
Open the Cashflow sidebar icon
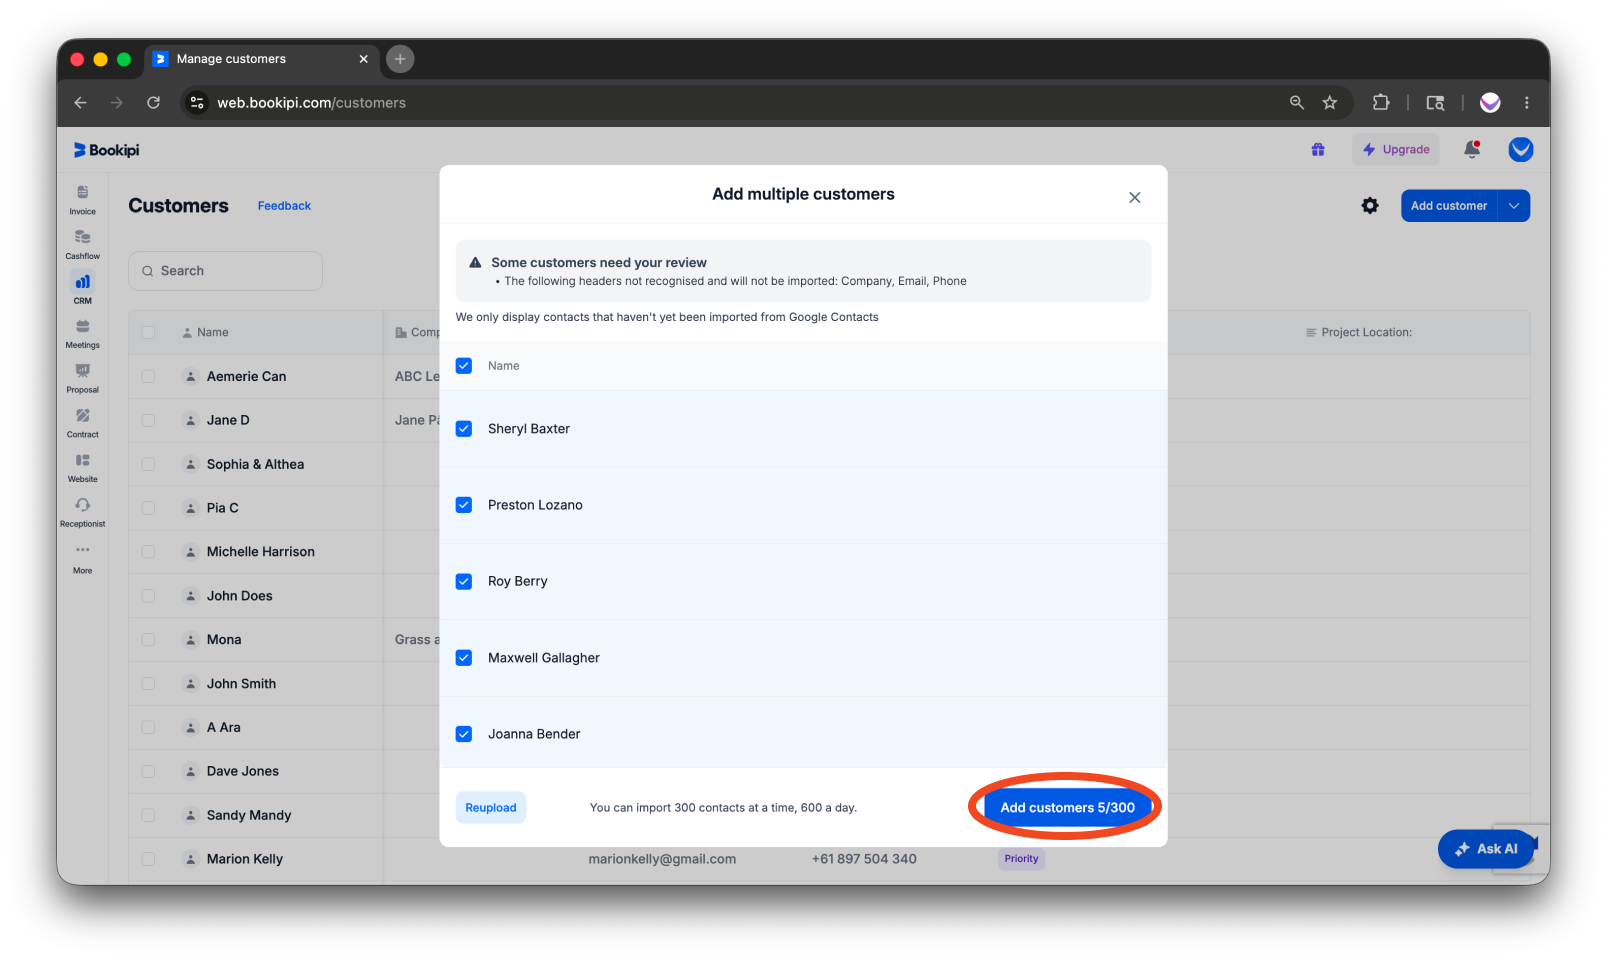[82, 244]
